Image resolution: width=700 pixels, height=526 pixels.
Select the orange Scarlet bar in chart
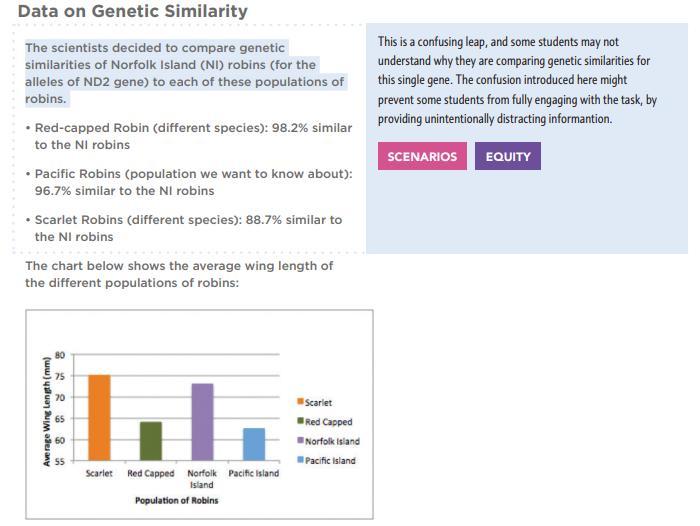(99, 418)
